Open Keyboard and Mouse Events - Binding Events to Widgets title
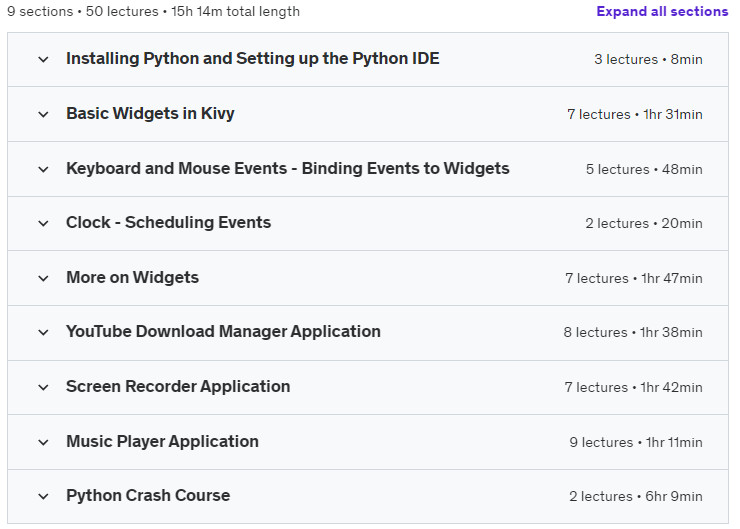740x529 pixels. [x=287, y=168]
